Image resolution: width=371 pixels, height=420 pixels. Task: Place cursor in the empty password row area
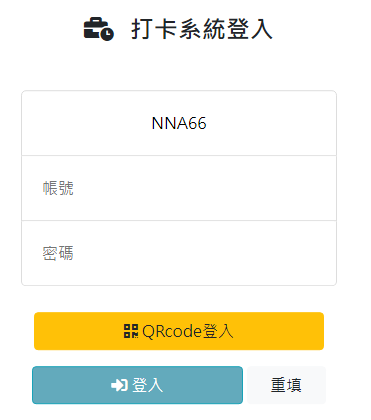(203, 253)
